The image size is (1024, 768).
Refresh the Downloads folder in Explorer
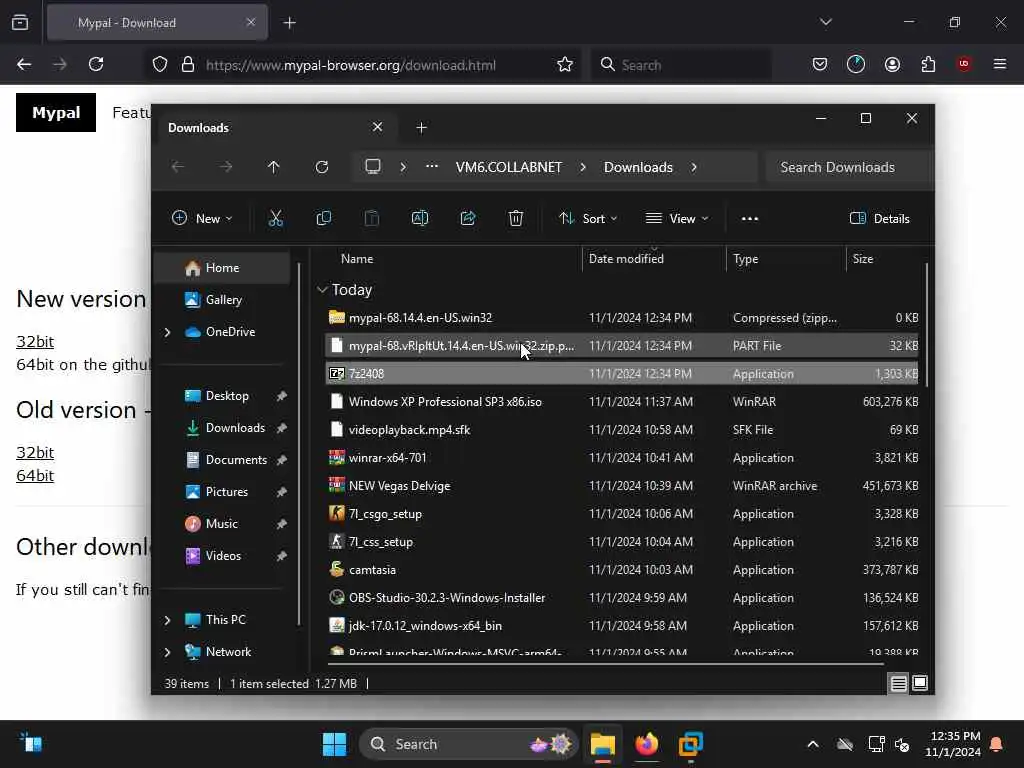322,167
